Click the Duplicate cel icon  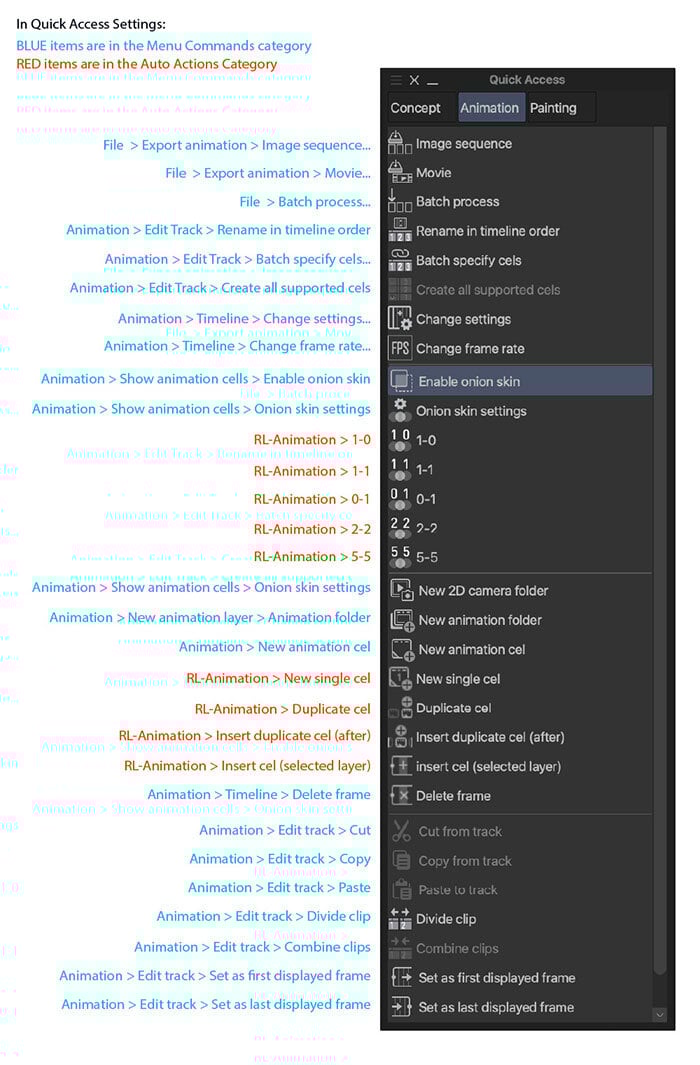coord(400,708)
